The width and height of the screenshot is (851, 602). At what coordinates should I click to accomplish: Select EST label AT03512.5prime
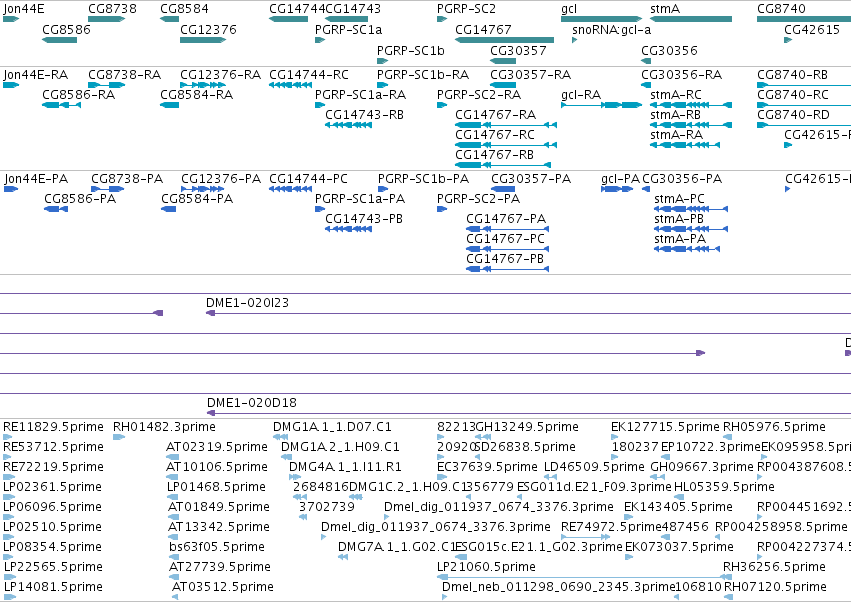(x=223, y=587)
